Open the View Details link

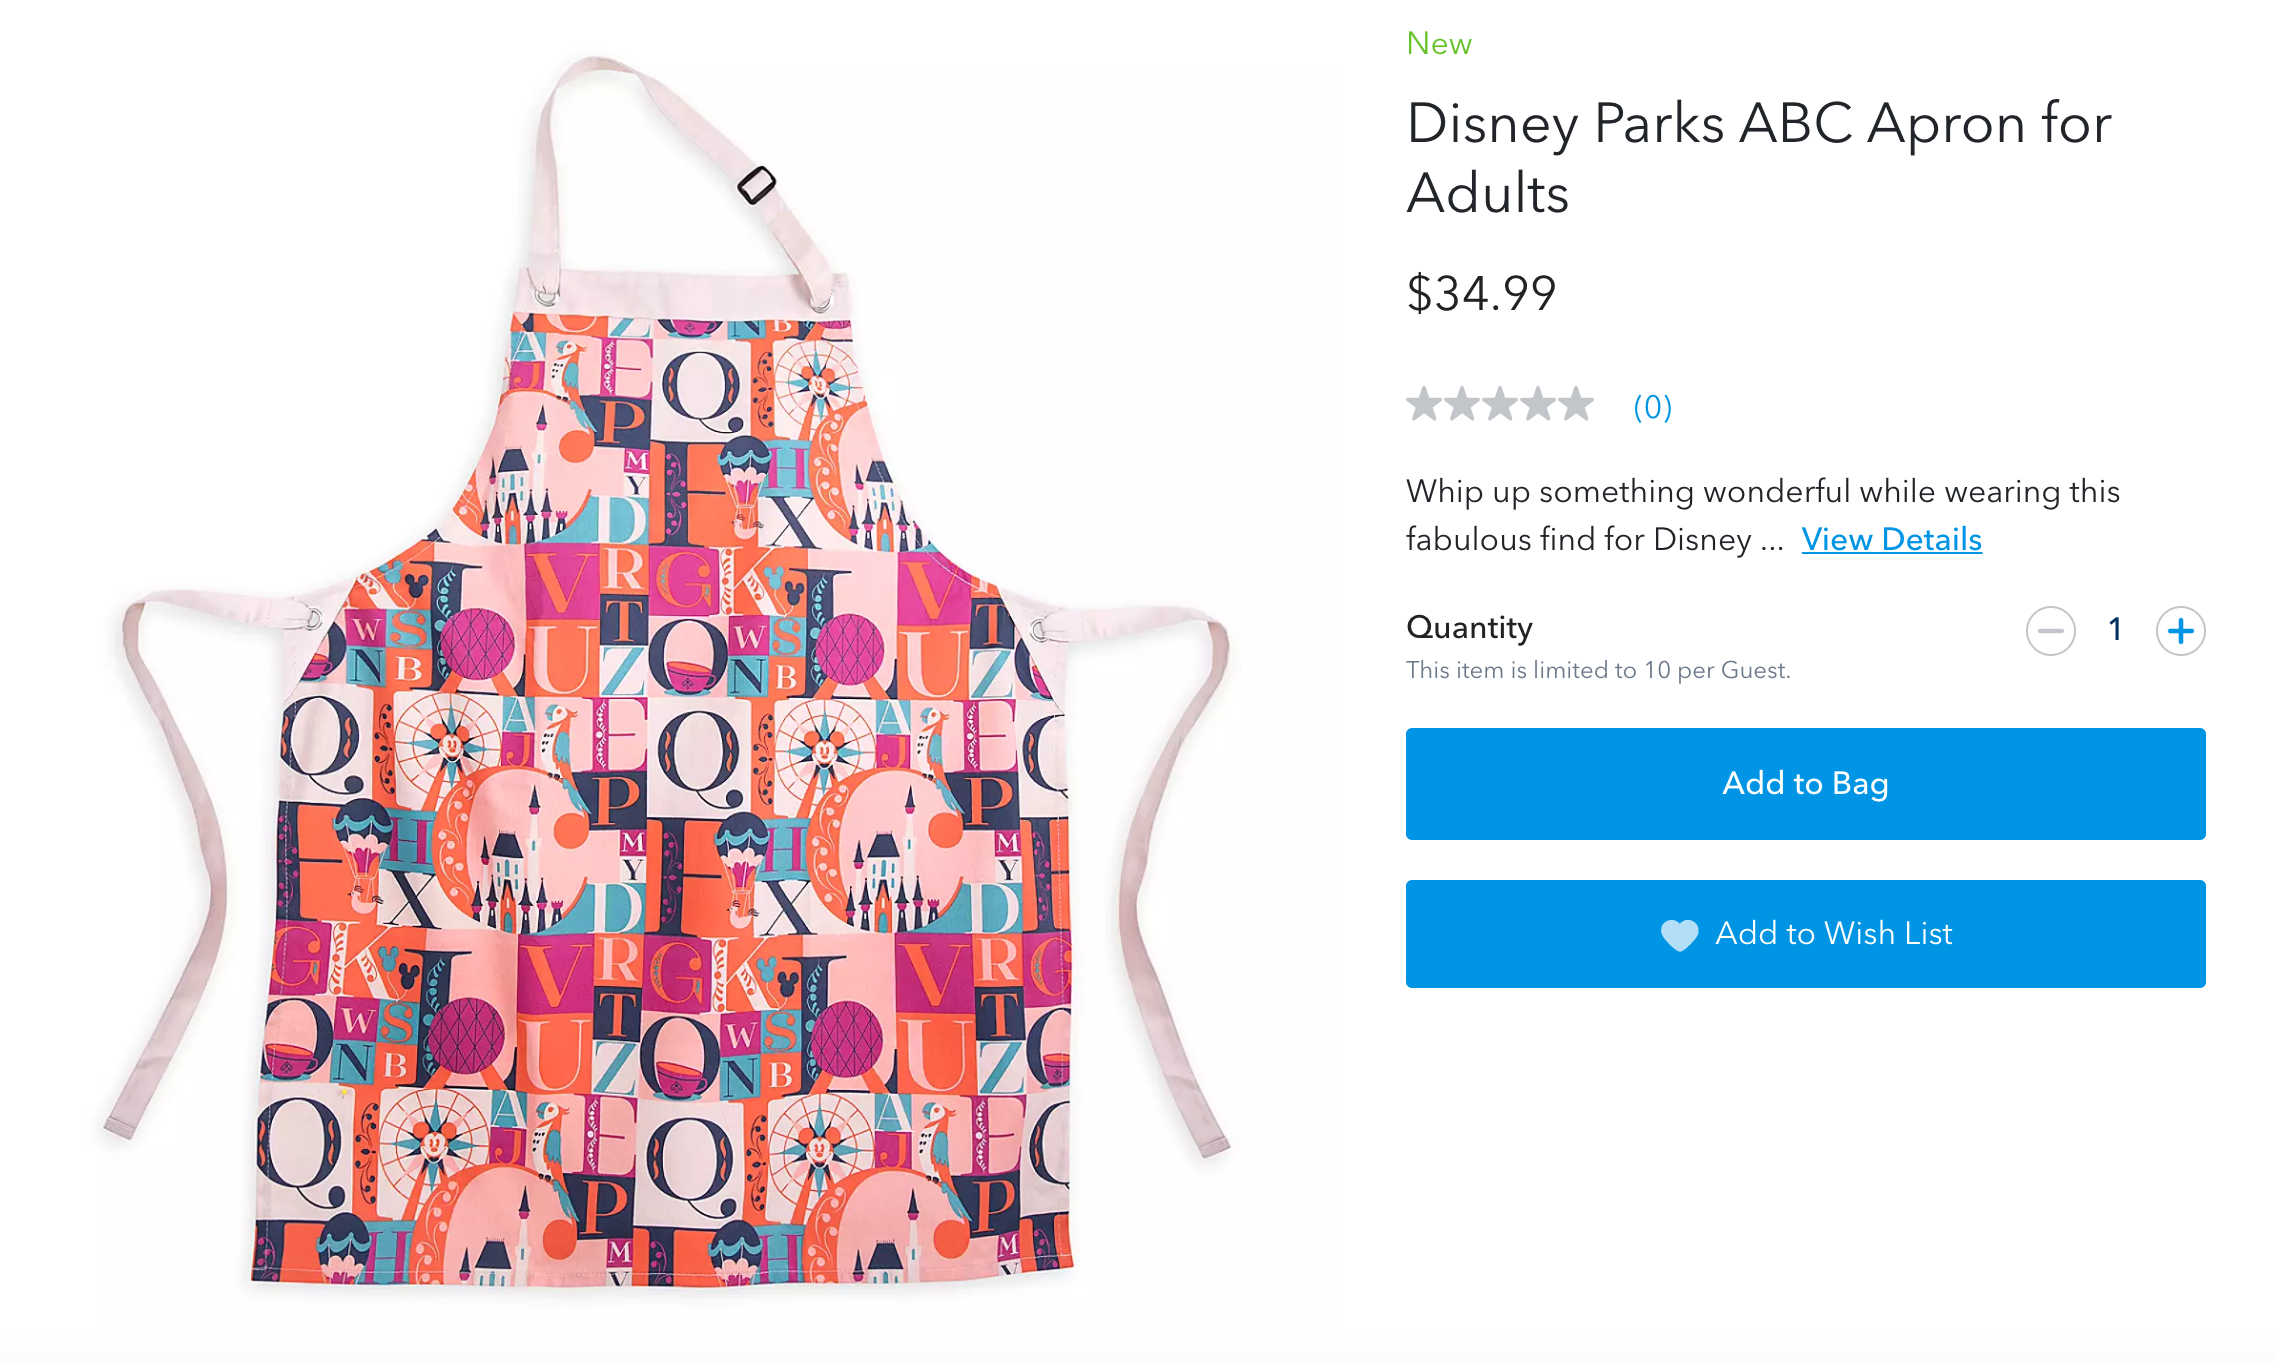tap(1891, 540)
